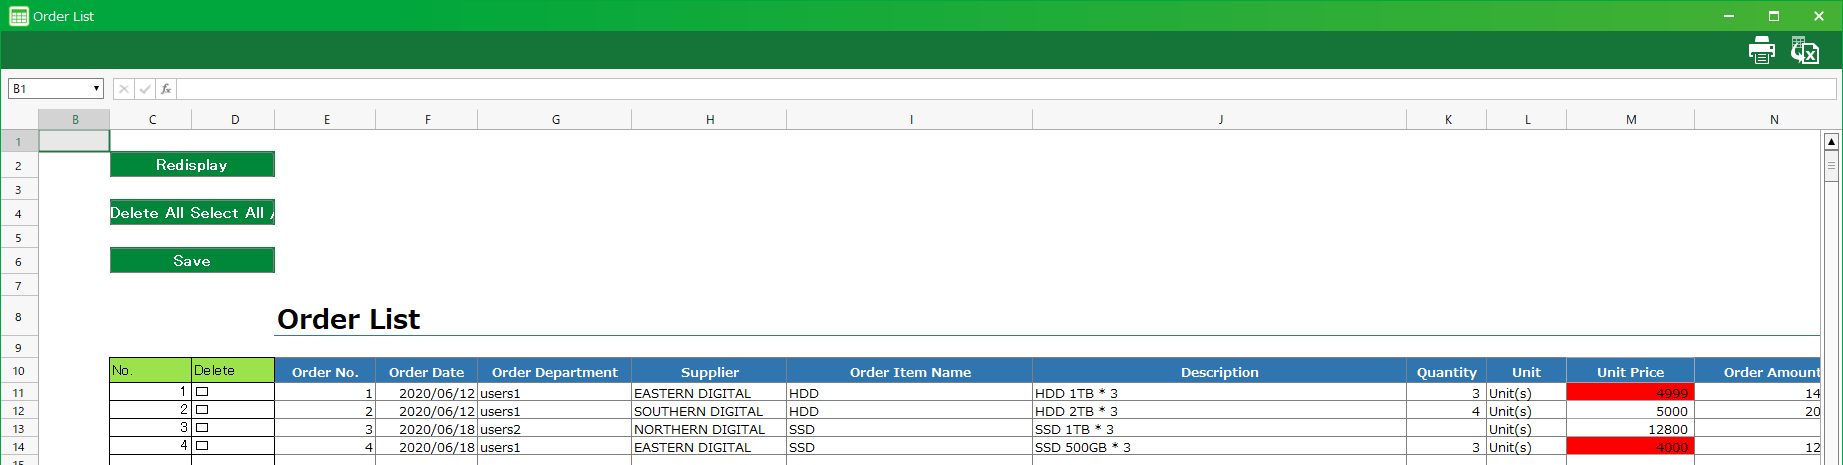Expand the B1 name box dropdown

[97, 89]
